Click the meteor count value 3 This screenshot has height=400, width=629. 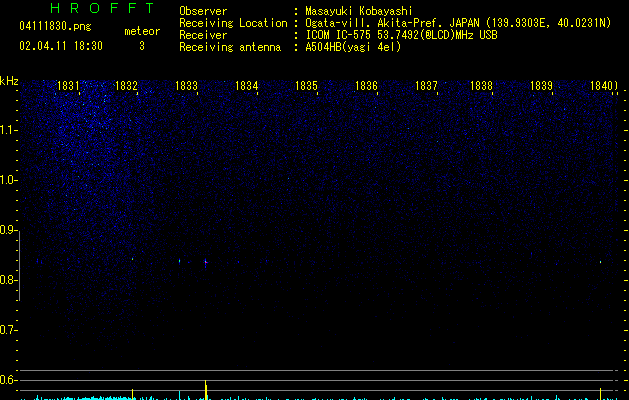142,46
